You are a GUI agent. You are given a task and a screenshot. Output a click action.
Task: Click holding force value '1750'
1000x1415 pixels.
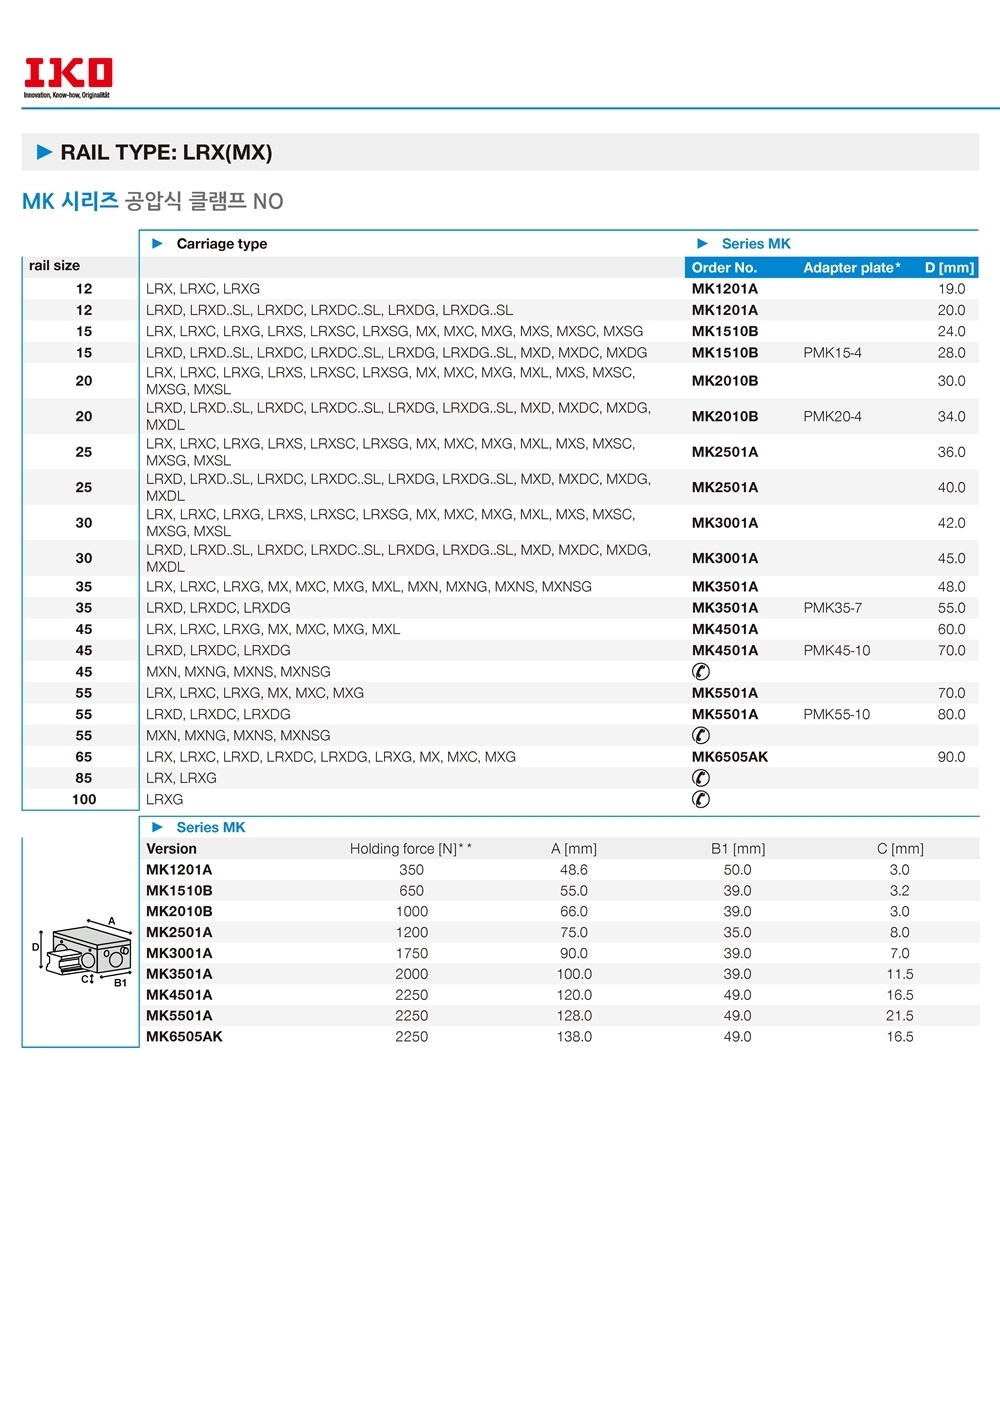(412, 954)
